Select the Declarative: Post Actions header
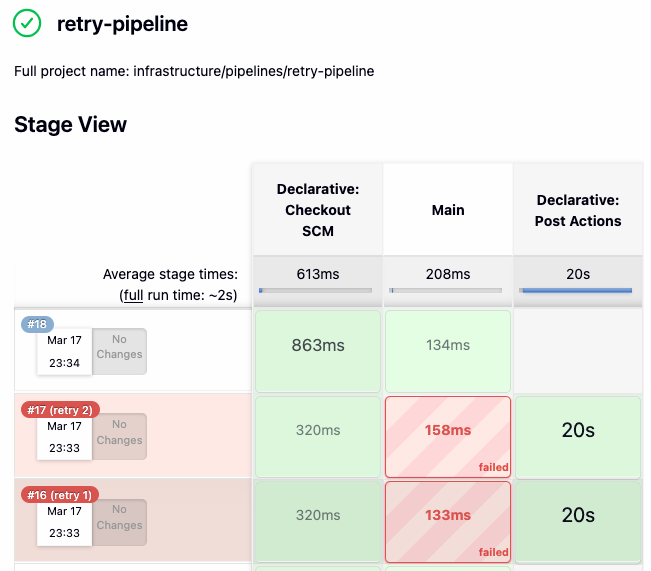Viewport: 651px width, 571px height. 578,210
